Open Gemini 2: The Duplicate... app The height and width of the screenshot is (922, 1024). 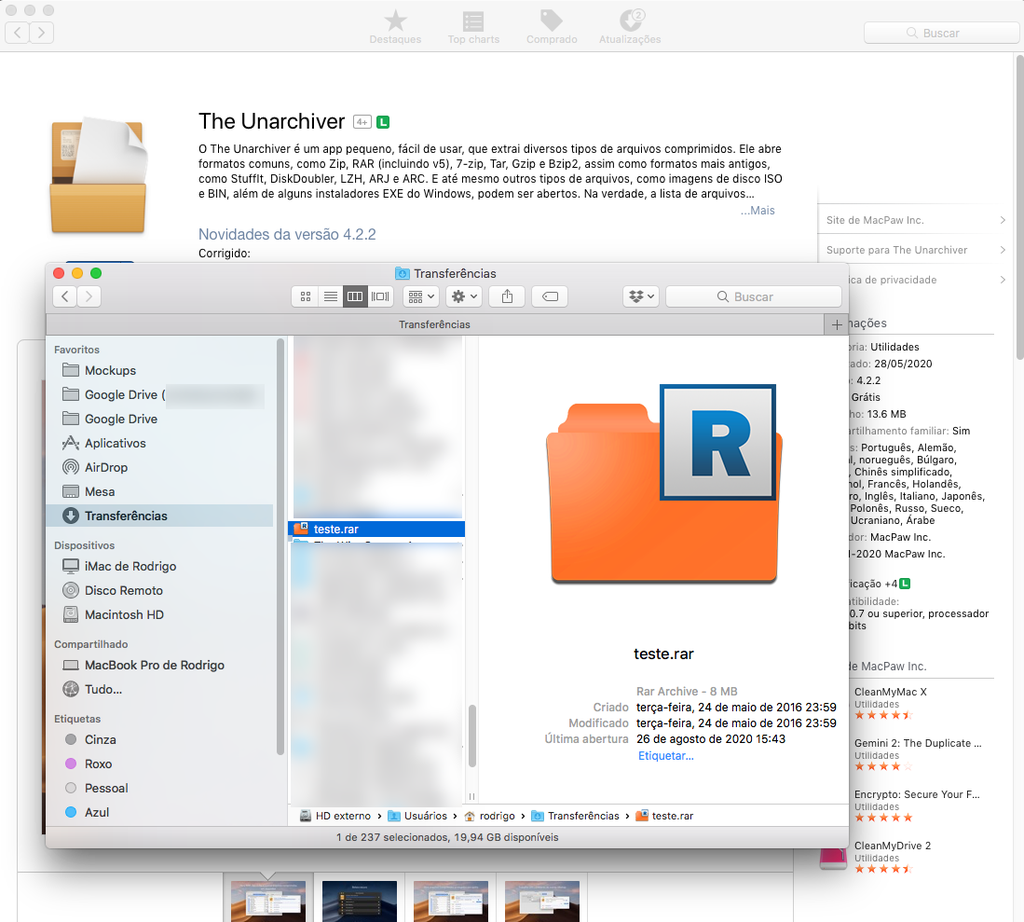coord(918,743)
